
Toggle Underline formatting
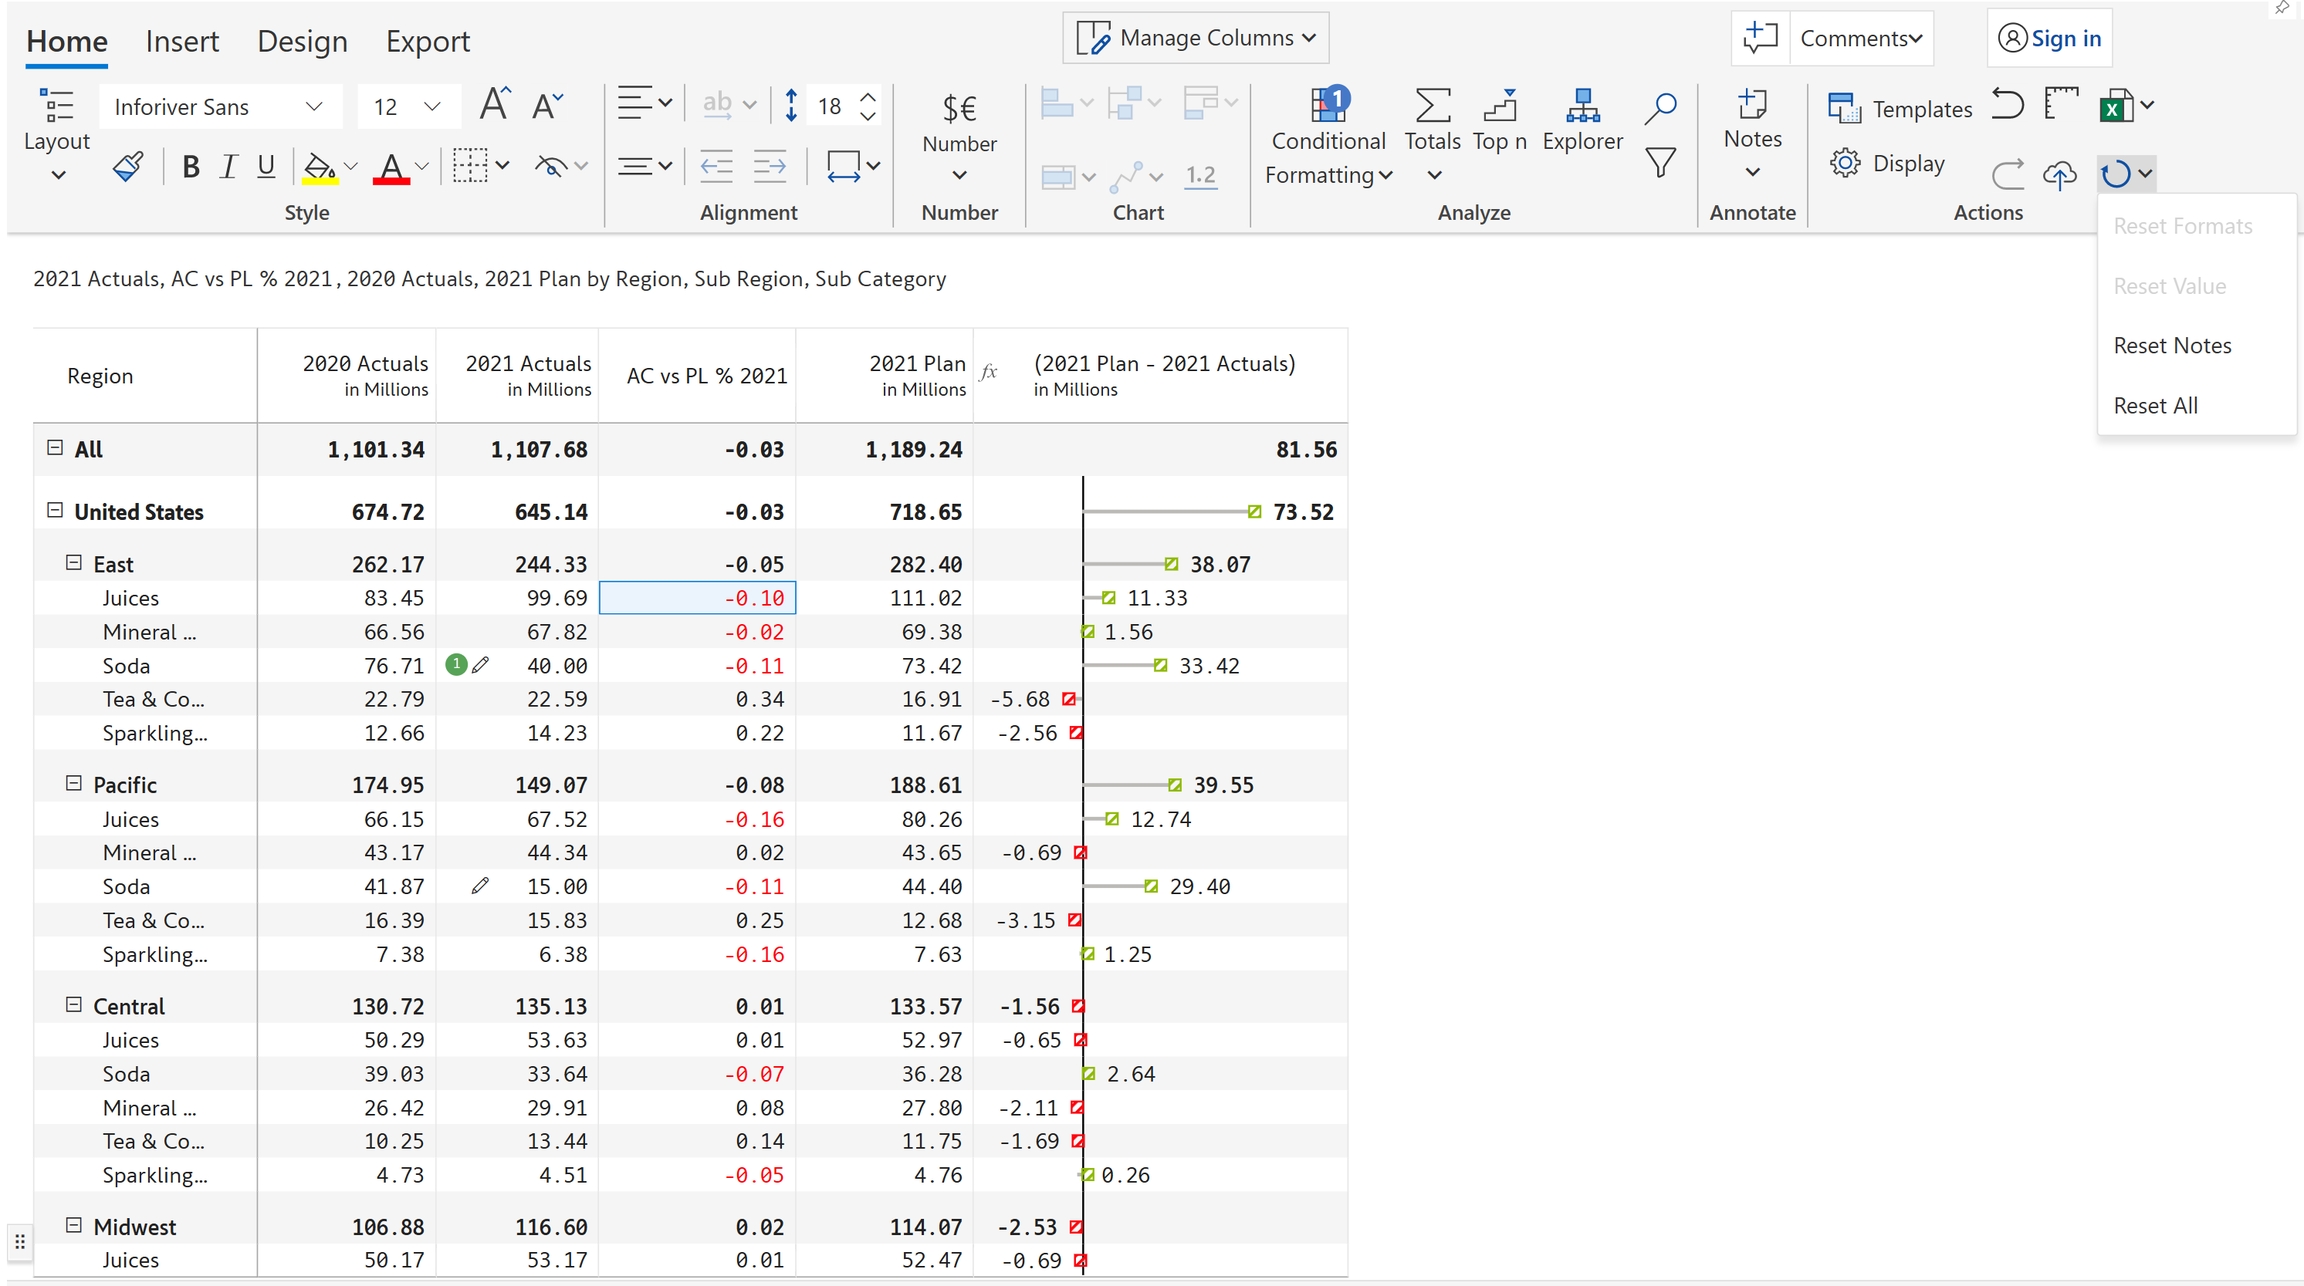pos(266,167)
